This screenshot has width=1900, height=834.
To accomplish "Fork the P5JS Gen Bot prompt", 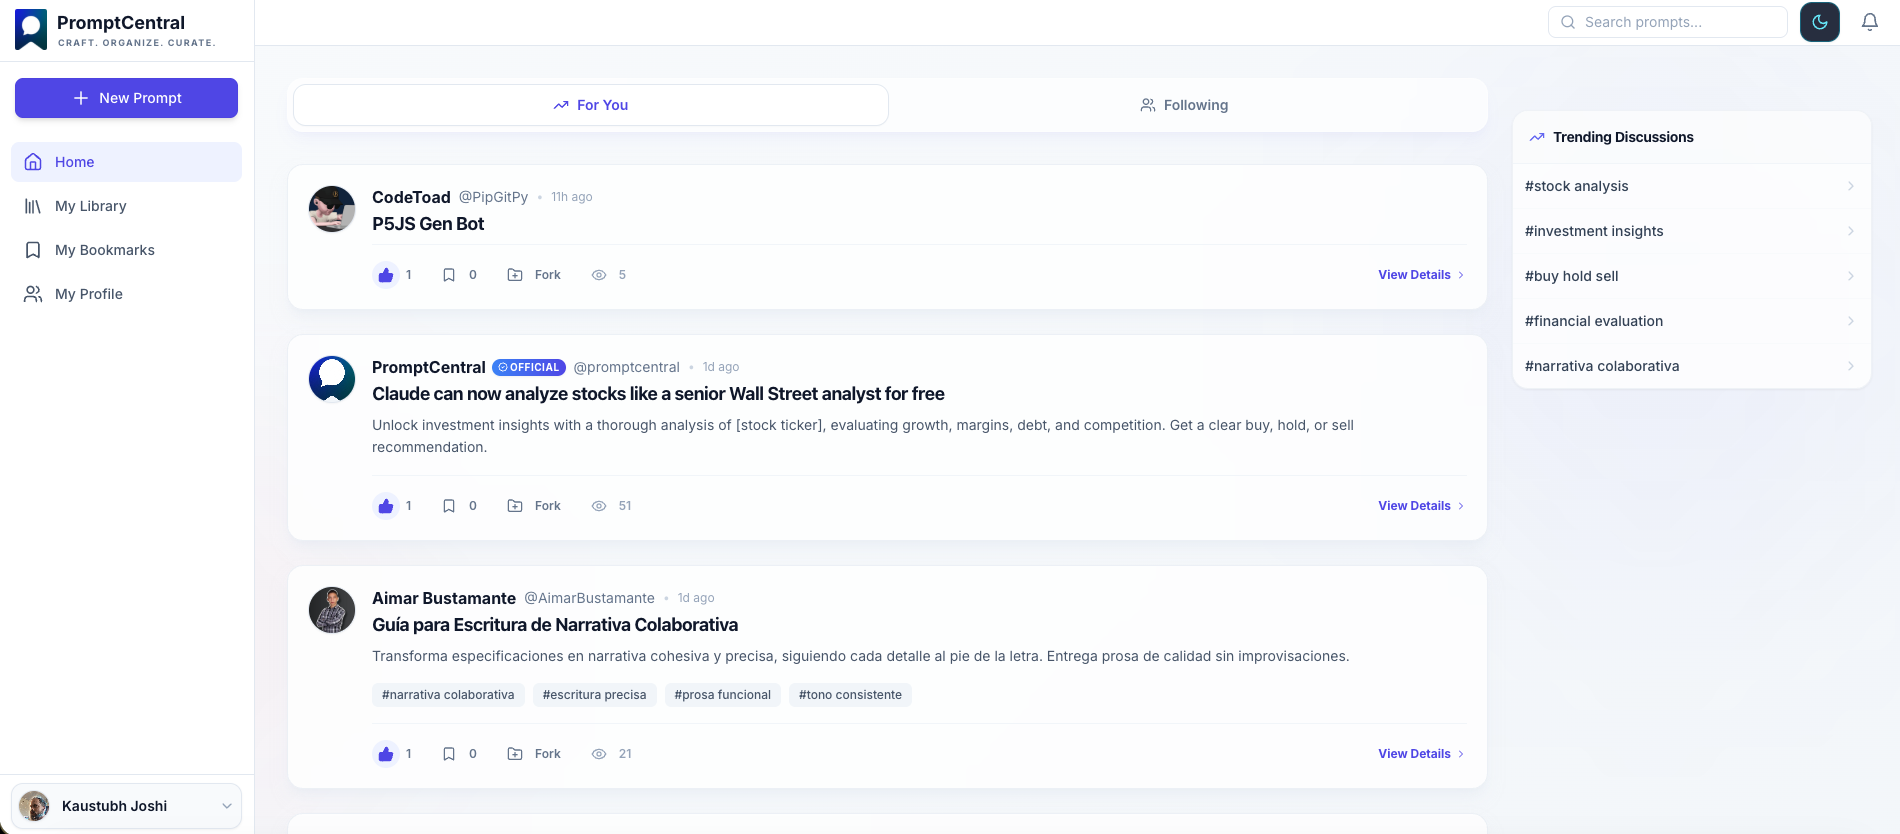I will coord(534,275).
